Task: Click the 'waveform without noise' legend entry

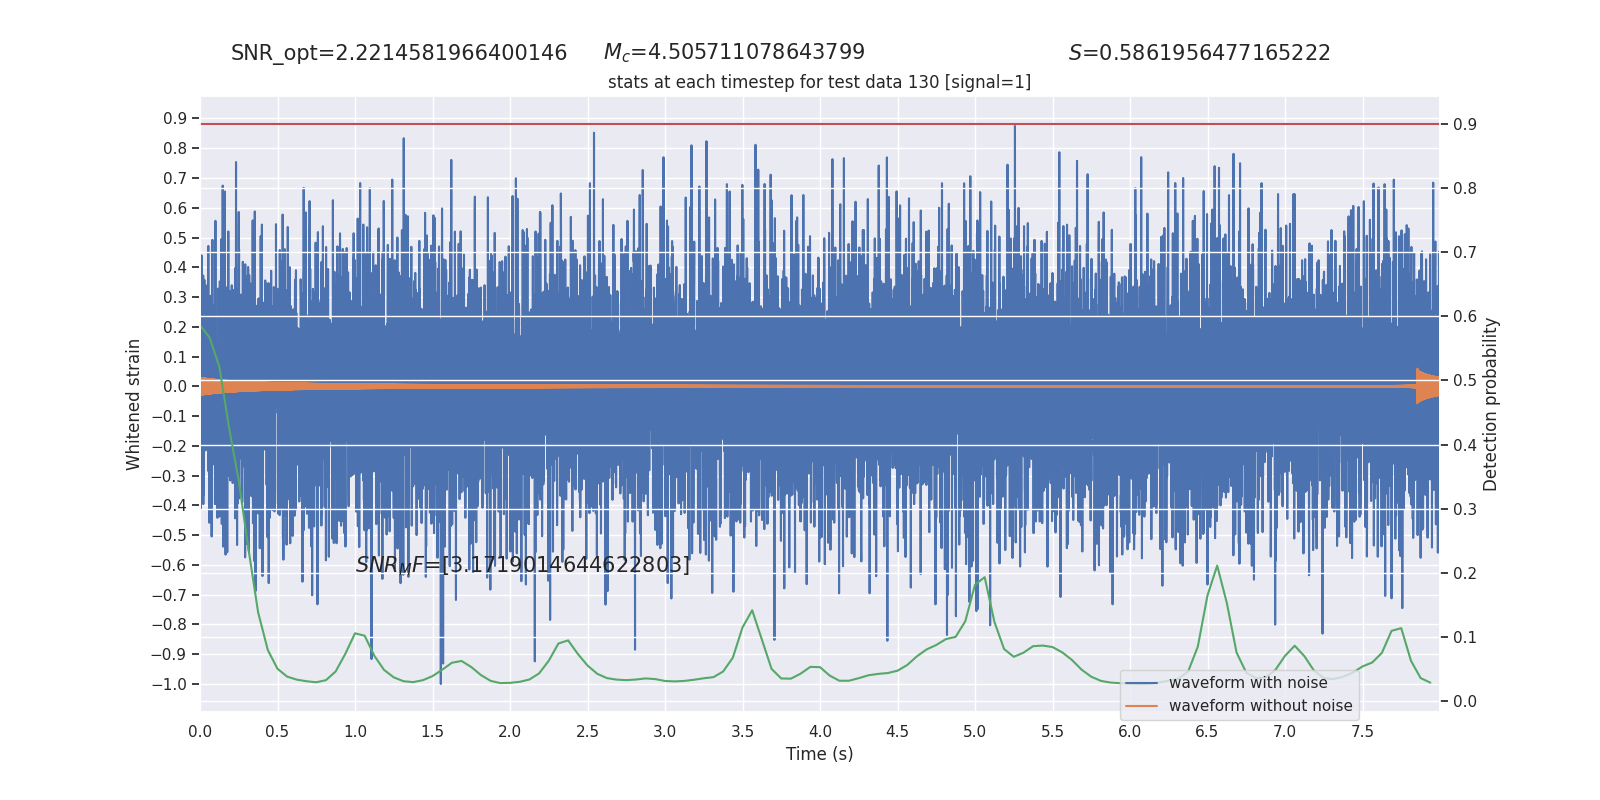Action: [x=1260, y=706]
